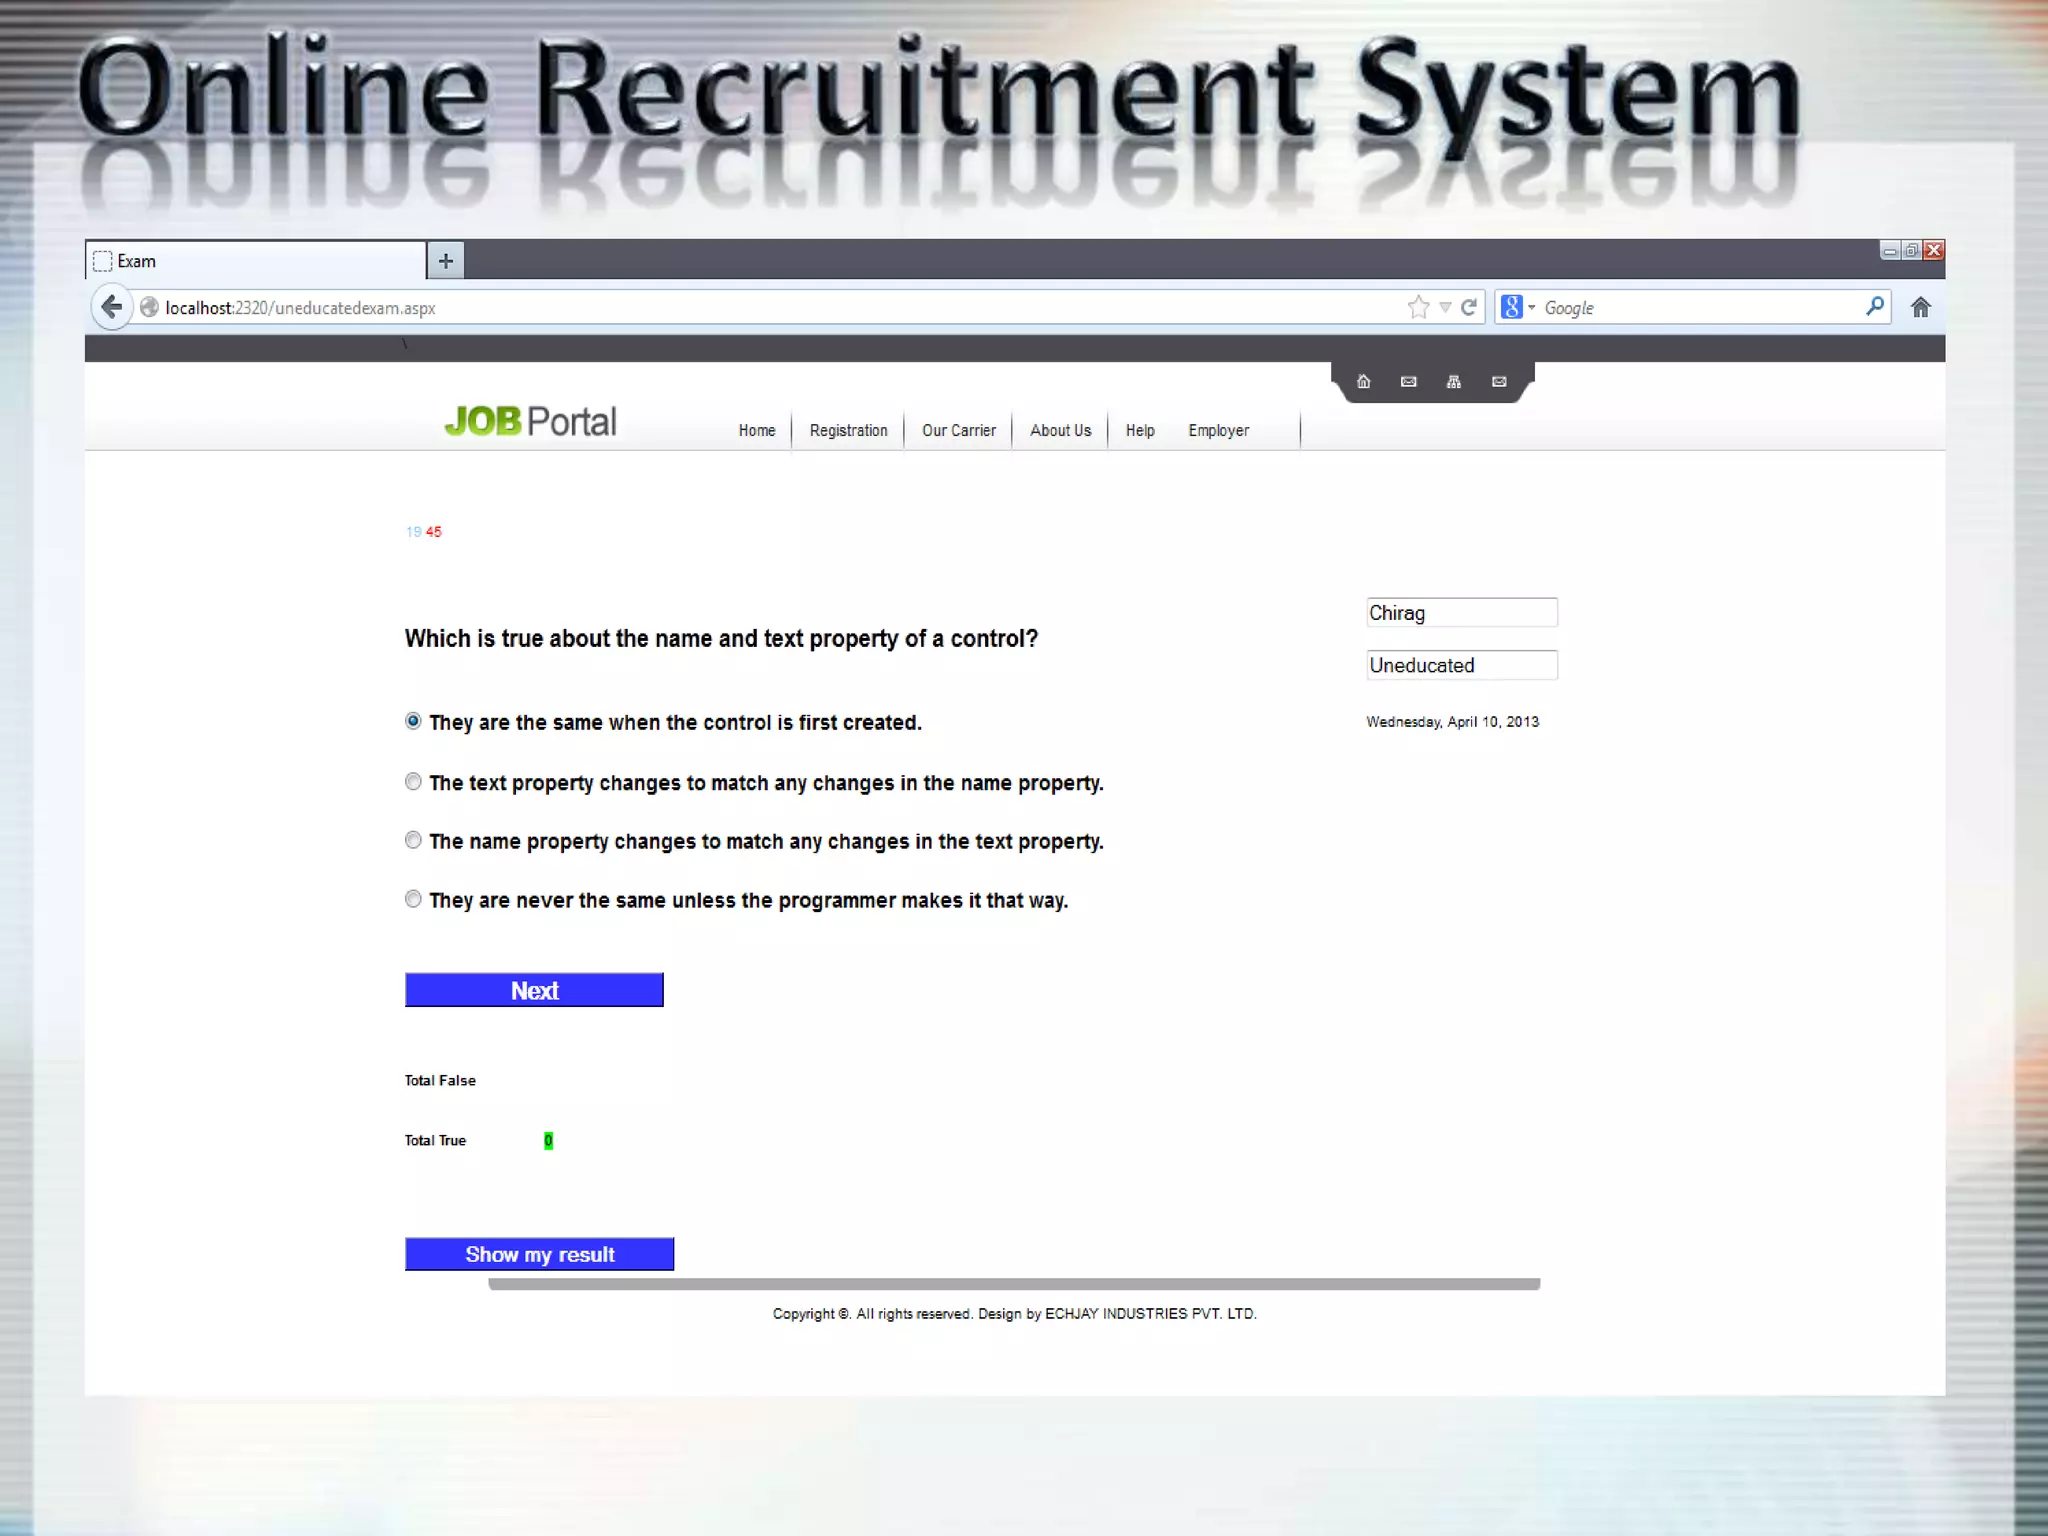Click the Show my result button
Screen dimensions: 2048x1536
tap(539, 1254)
